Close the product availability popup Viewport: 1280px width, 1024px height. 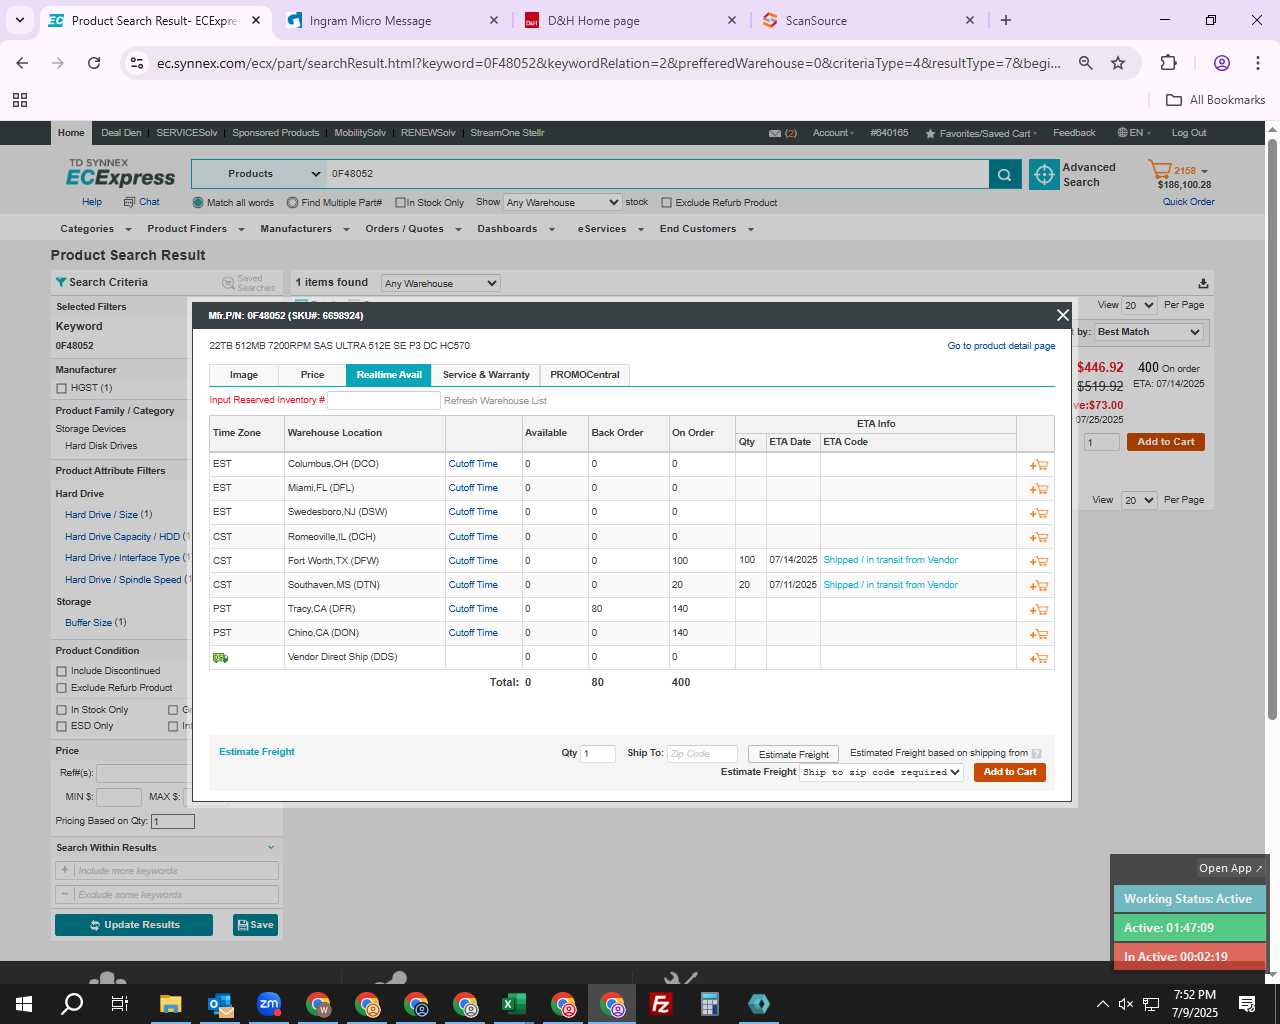tap(1062, 315)
